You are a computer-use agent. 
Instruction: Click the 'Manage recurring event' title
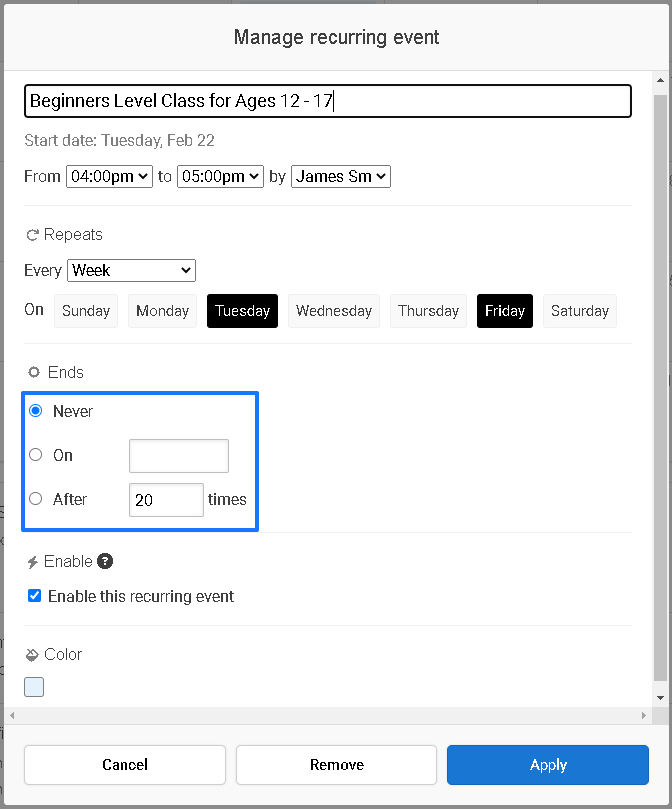[337, 37]
